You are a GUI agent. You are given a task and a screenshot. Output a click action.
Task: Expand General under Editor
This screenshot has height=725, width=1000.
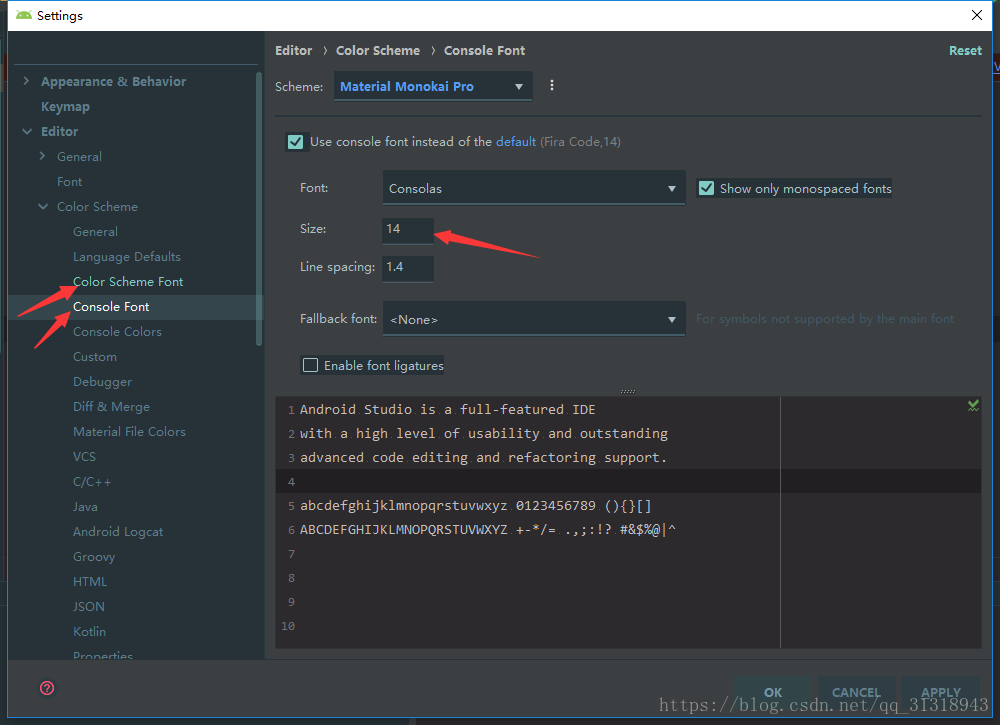click(x=43, y=156)
